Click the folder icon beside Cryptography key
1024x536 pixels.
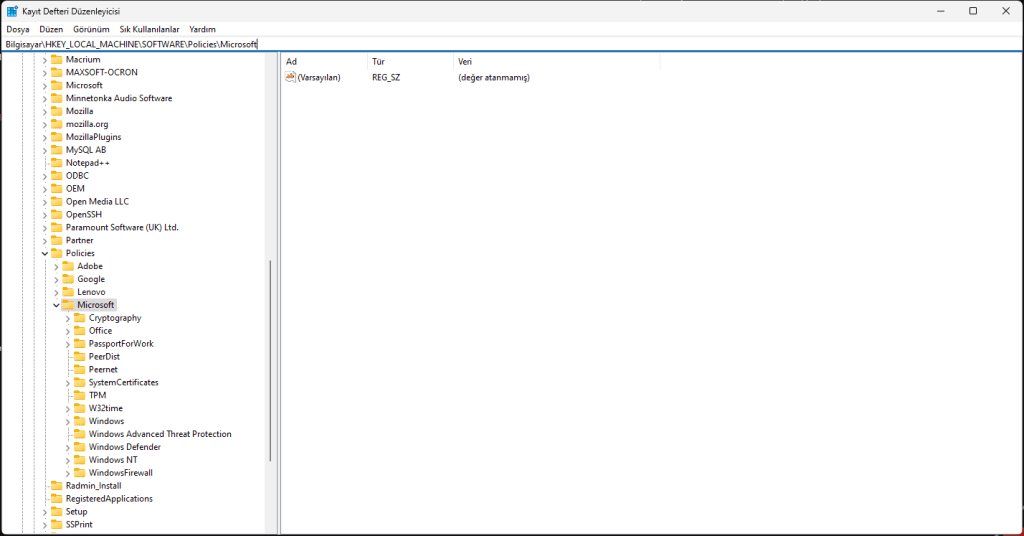click(80, 318)
